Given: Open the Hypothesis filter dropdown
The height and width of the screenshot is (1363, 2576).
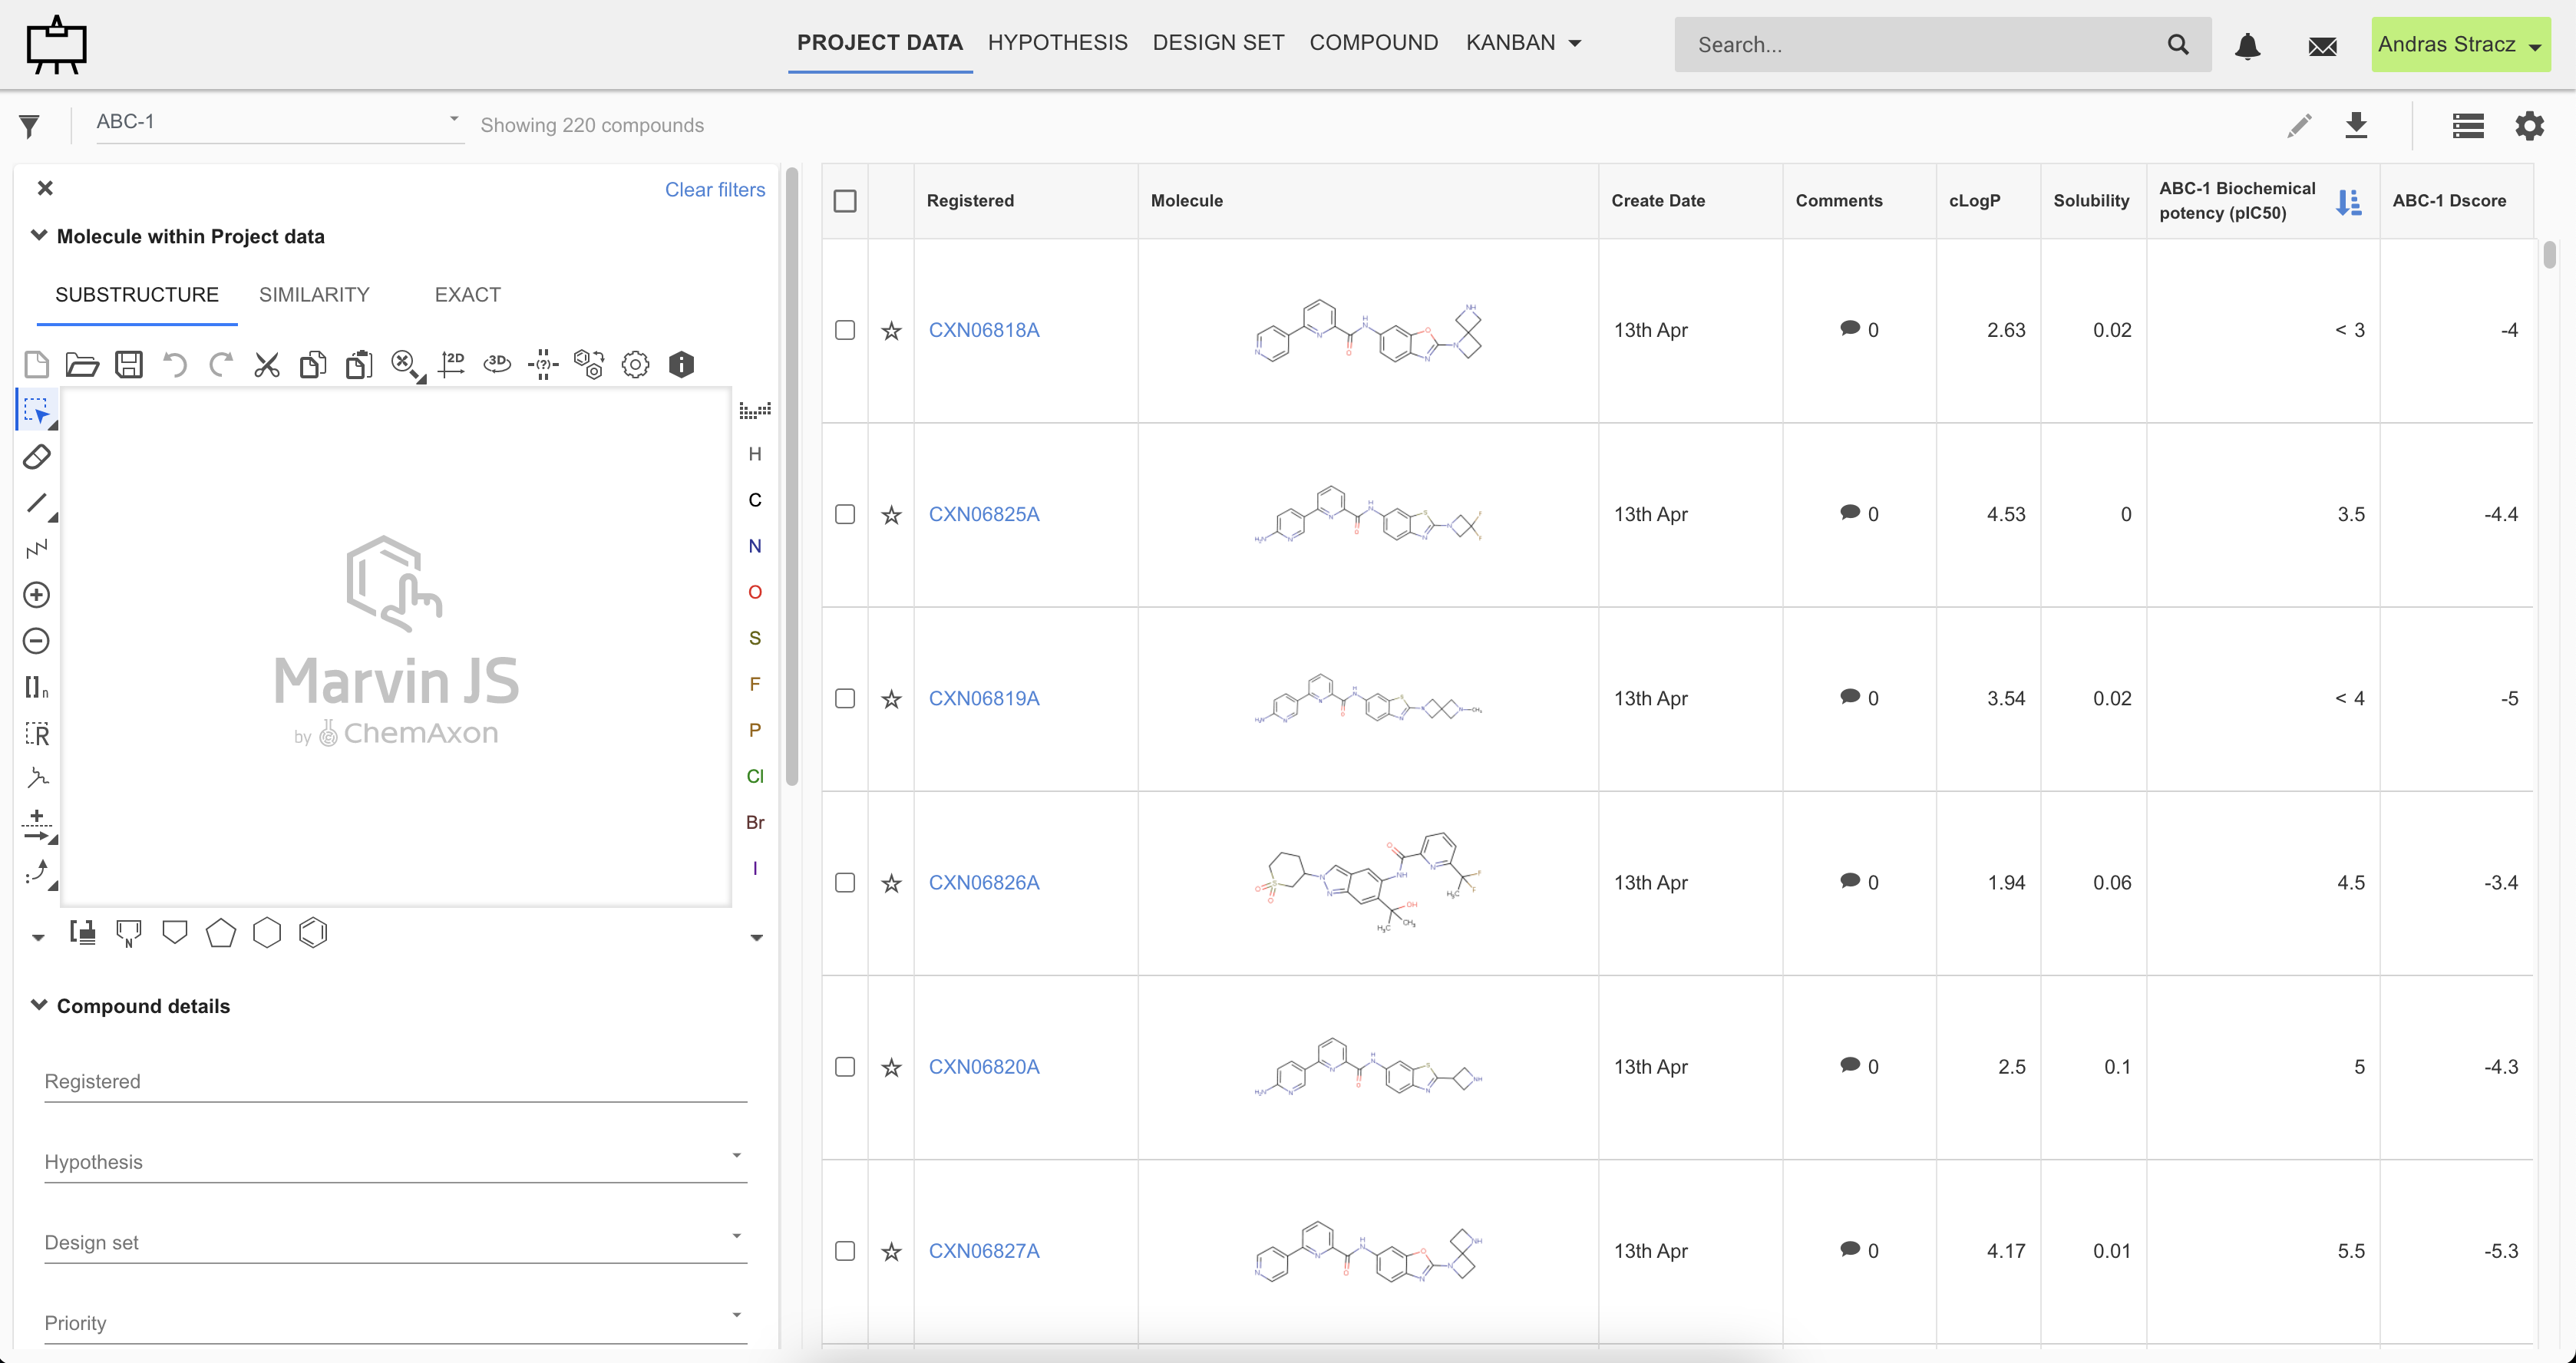Looking at the screenshot, I should [x=395, y=1162].
